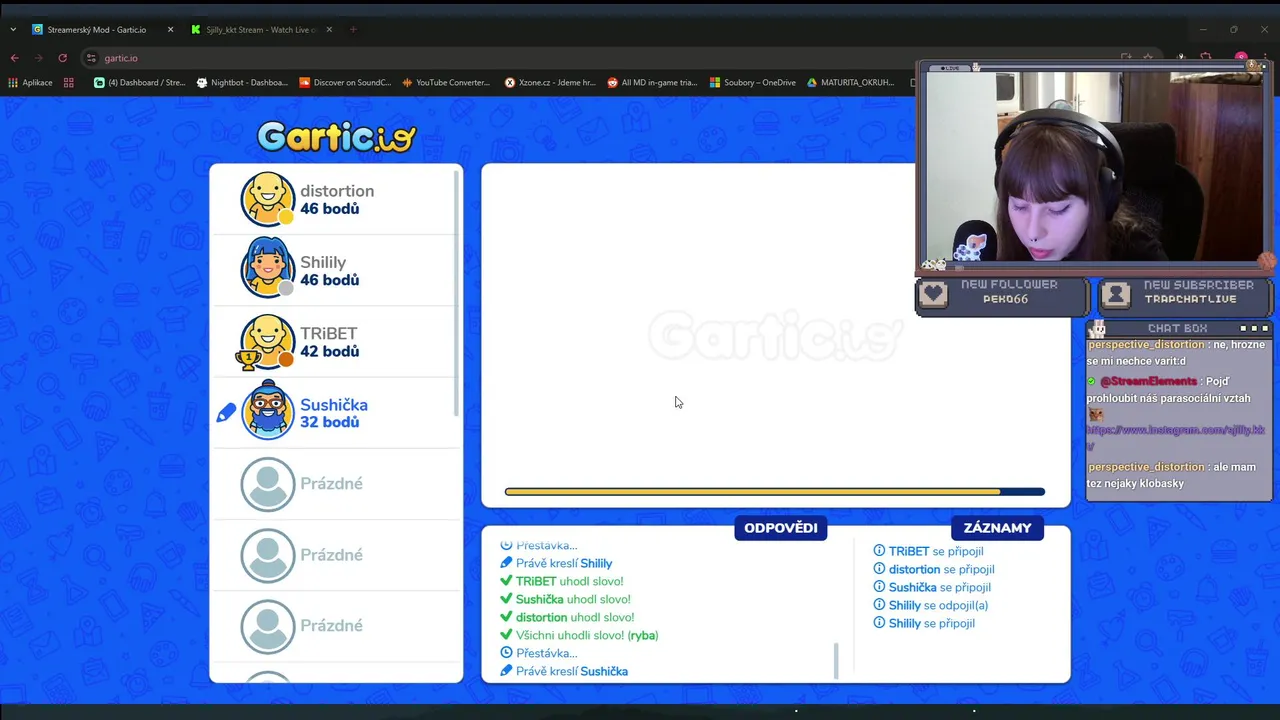Viewport: 1280px width, 720px height.
Task: Click the pencil icon beside Sushička
Action: click(226, 412)
